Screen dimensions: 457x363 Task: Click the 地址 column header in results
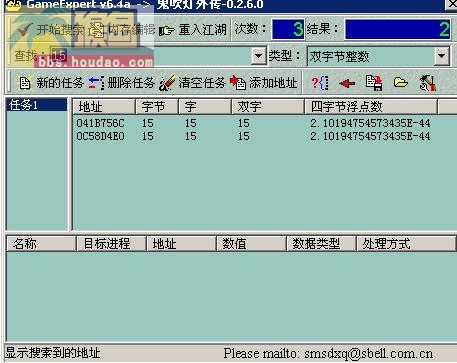click(x=104, y=107)
